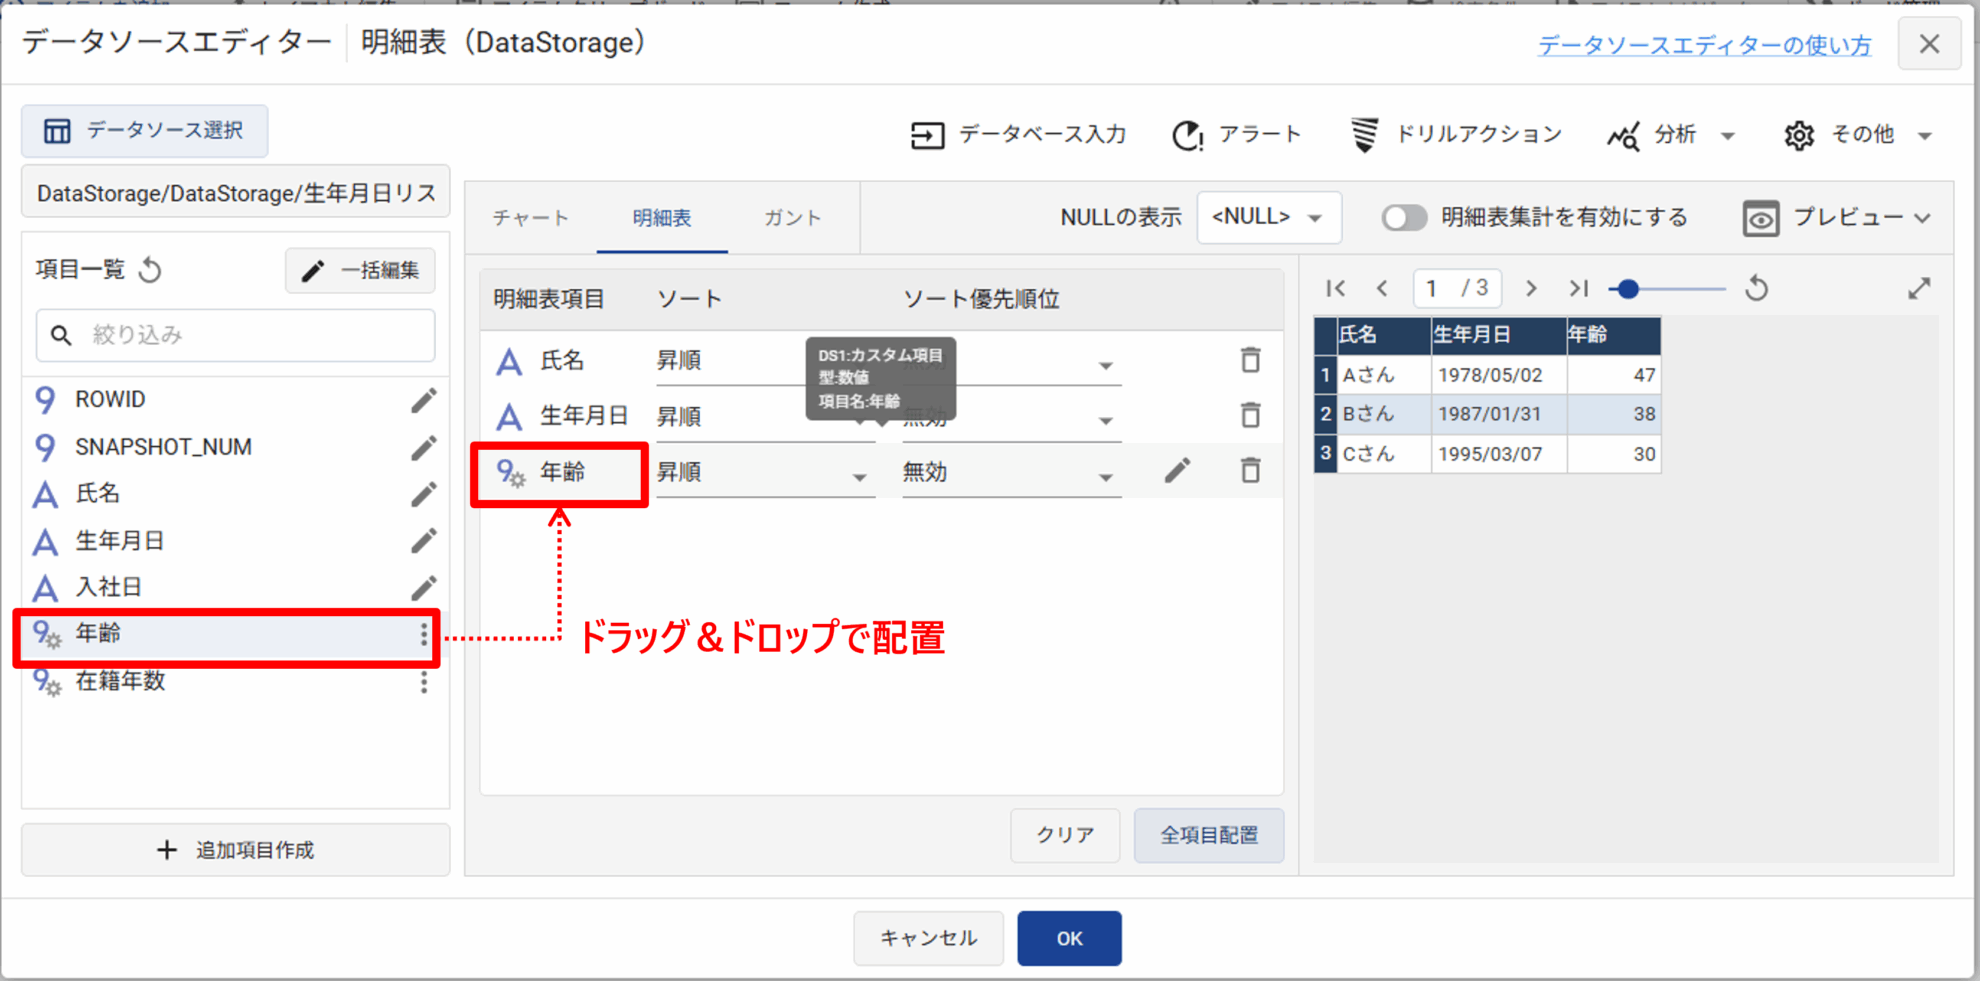Open the 分析 dropdown menu

(x=1672, y=135)
